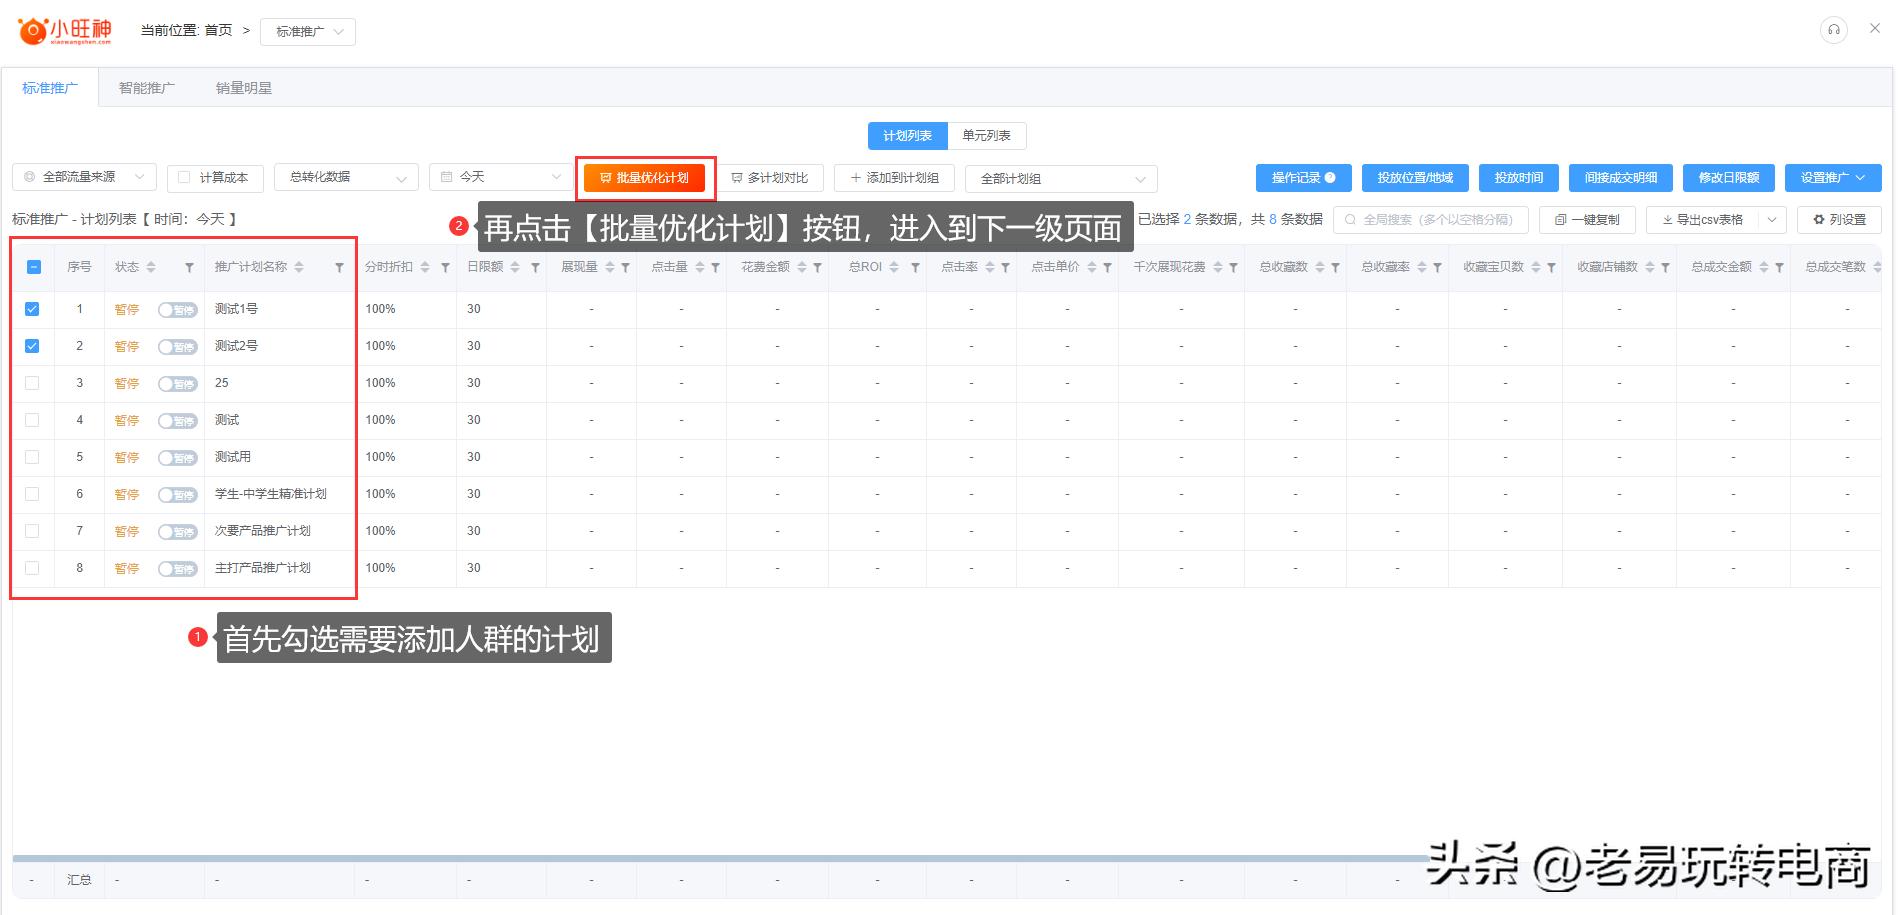This screenshot has height=915, width=1898.
Task: Focus the 全局搜索 search field
Action: pyautogui.click(x=1430, y=220)
